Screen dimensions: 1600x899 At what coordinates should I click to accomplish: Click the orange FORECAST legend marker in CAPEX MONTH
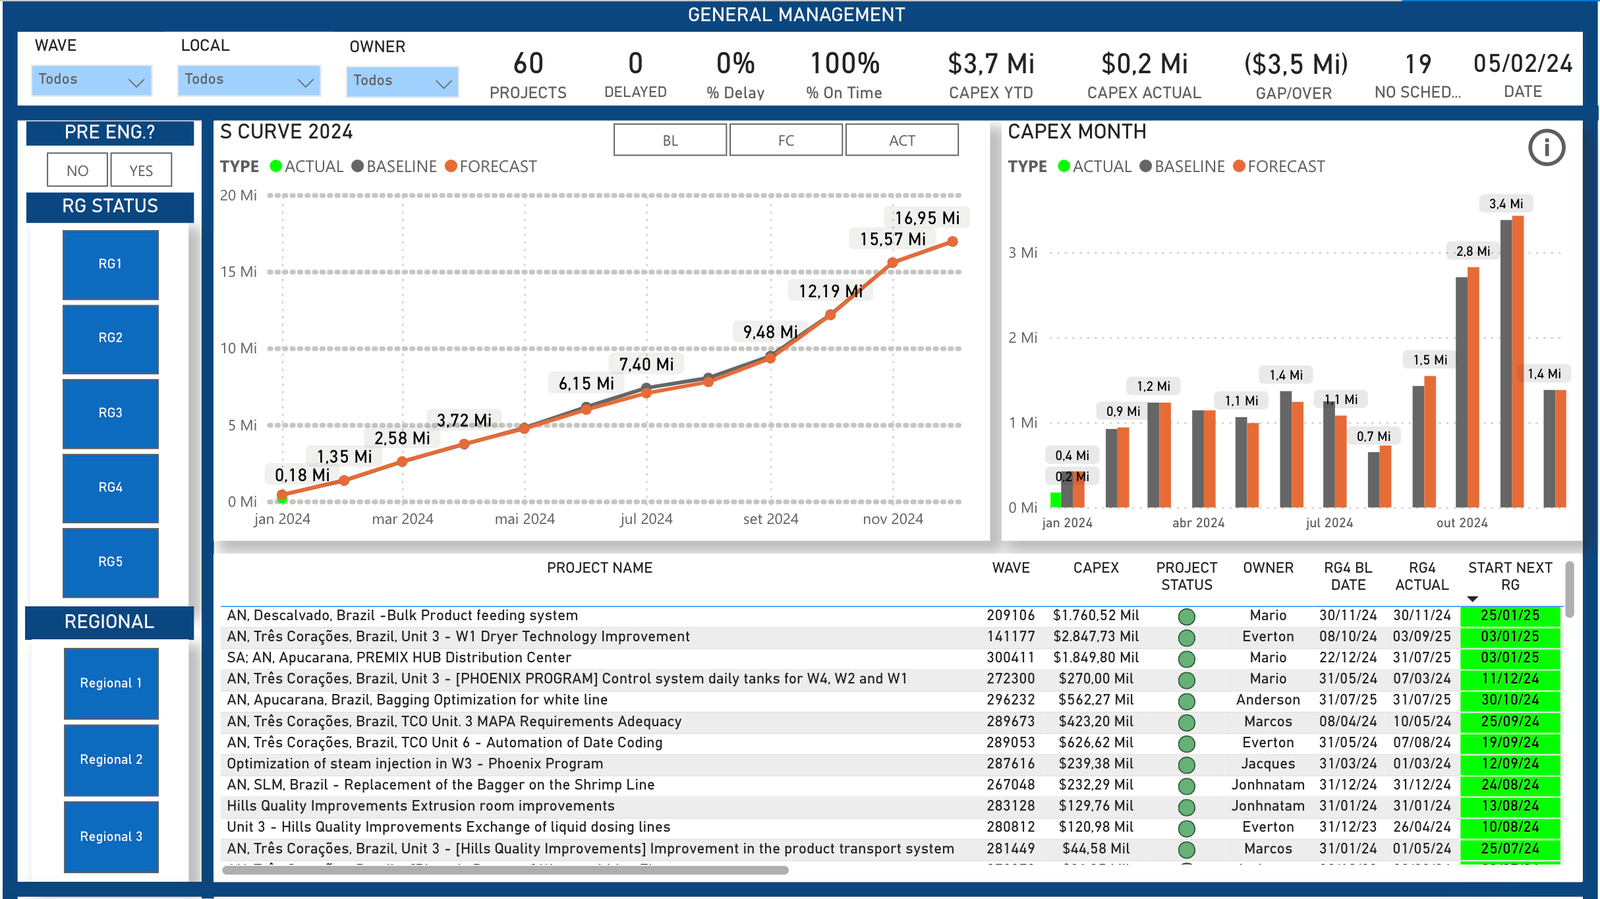1239,166
